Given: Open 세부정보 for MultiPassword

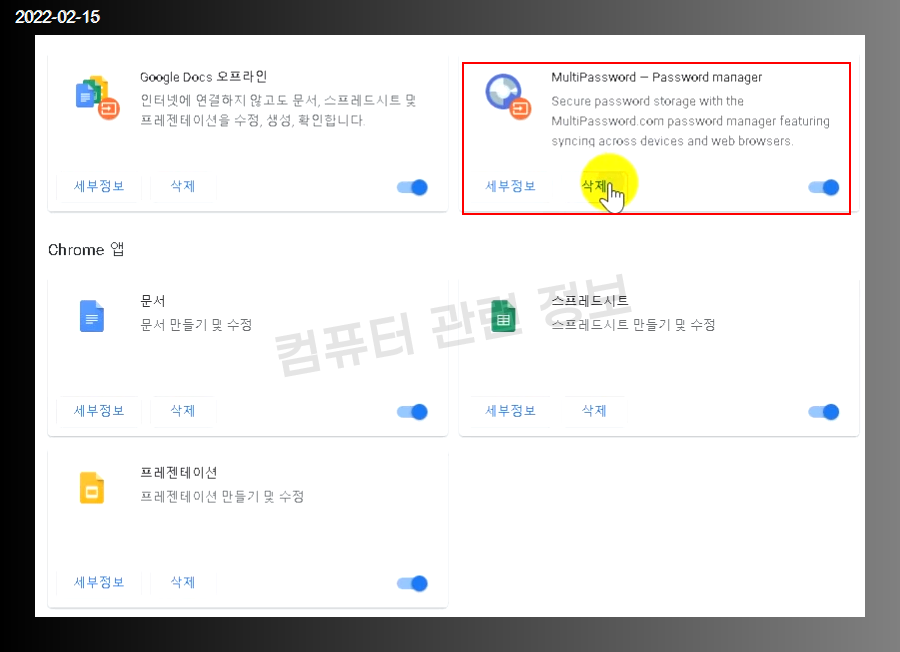Looking at the screenshot, I should 510,186.
